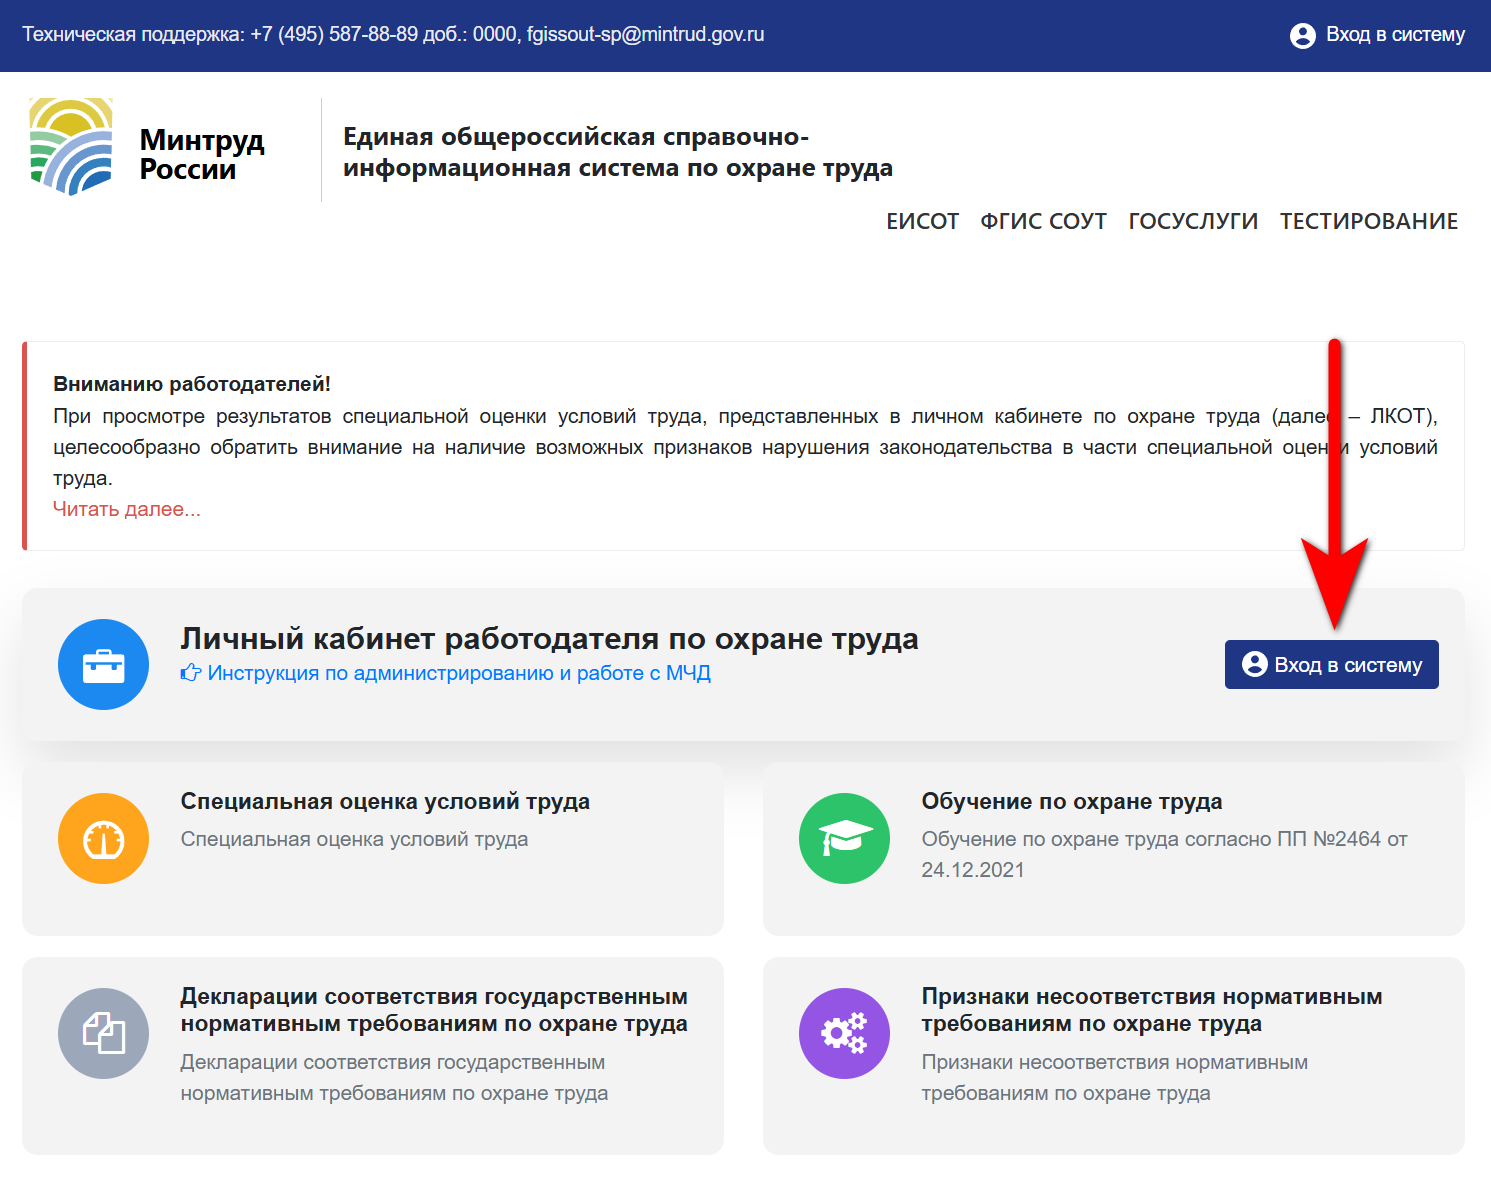Click purple gears icon for Признаки несоответствия
The height and width of the screenshot is (1177, 1491).
pyautogui.click(x=844, y=1033)
